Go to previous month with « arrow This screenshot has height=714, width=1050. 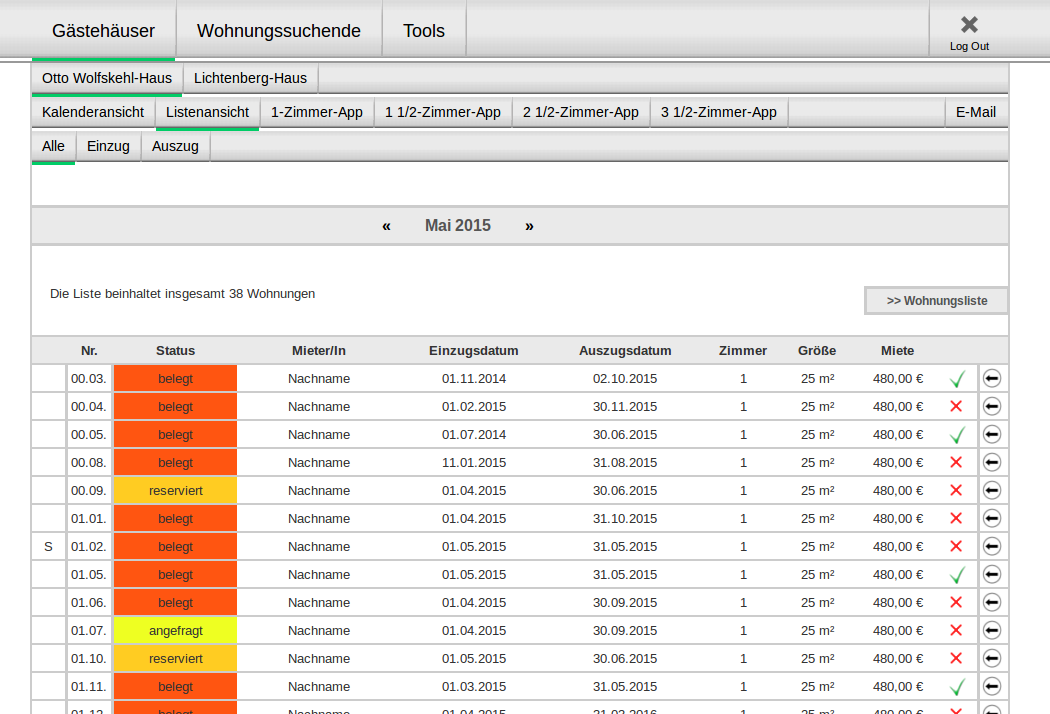(x=386, y=226)
